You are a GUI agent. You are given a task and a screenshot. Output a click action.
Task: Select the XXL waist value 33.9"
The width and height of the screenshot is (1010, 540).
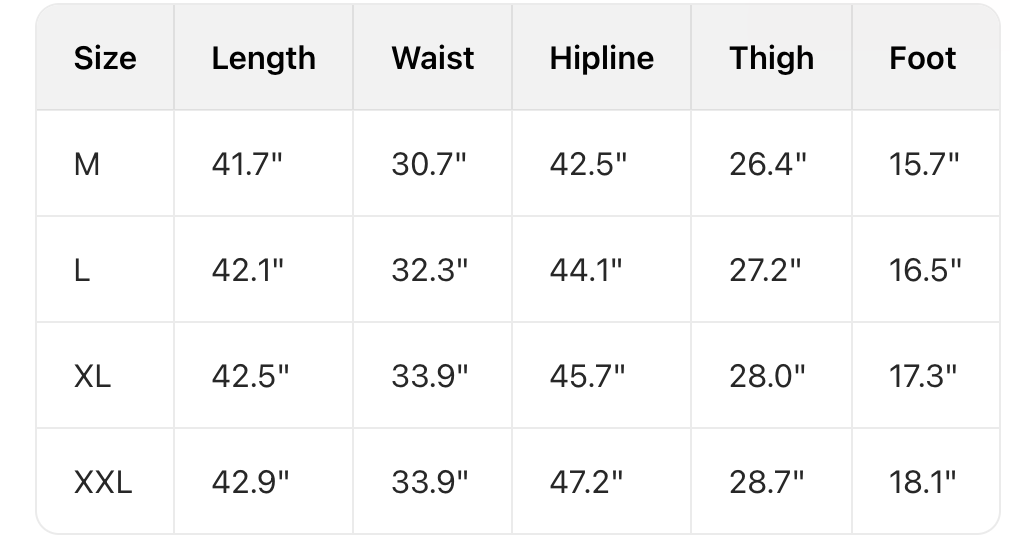[429, 483]
